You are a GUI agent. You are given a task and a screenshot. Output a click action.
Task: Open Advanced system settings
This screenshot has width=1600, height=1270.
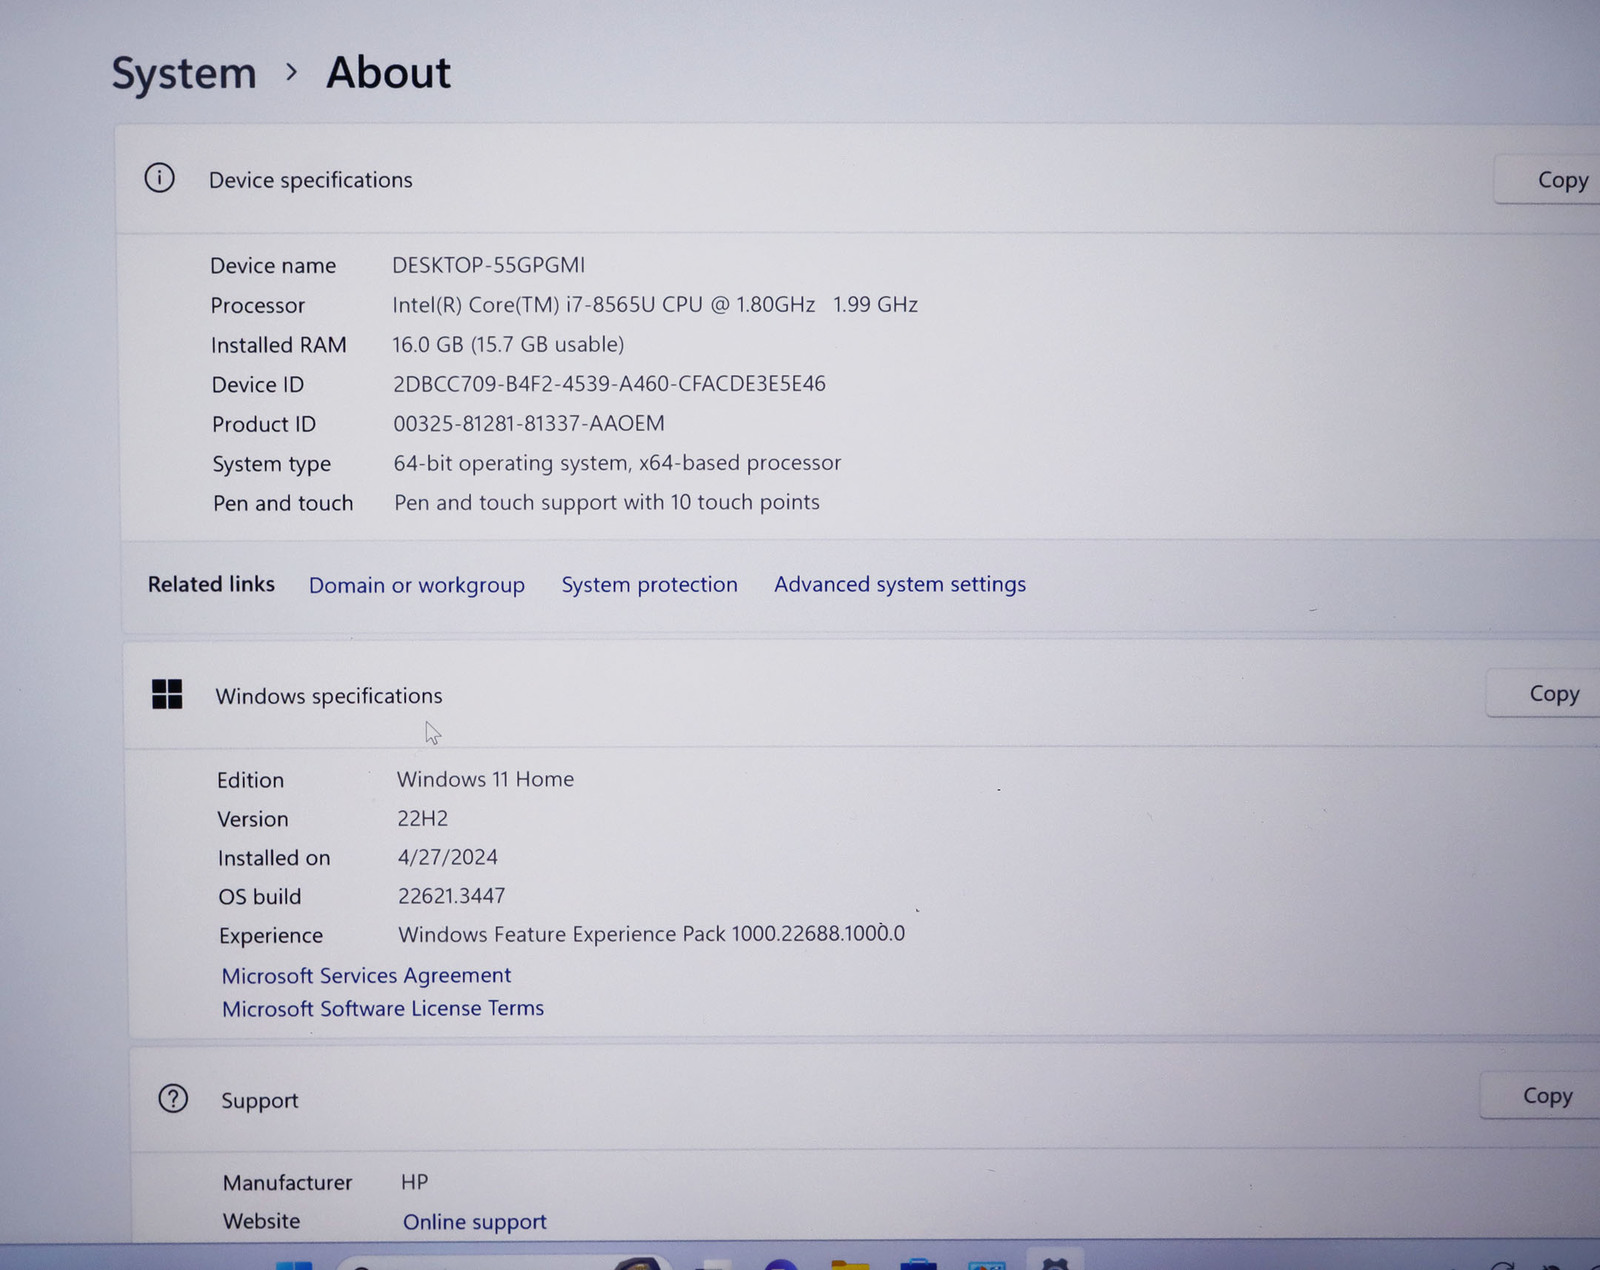click(x=900, y=584)
